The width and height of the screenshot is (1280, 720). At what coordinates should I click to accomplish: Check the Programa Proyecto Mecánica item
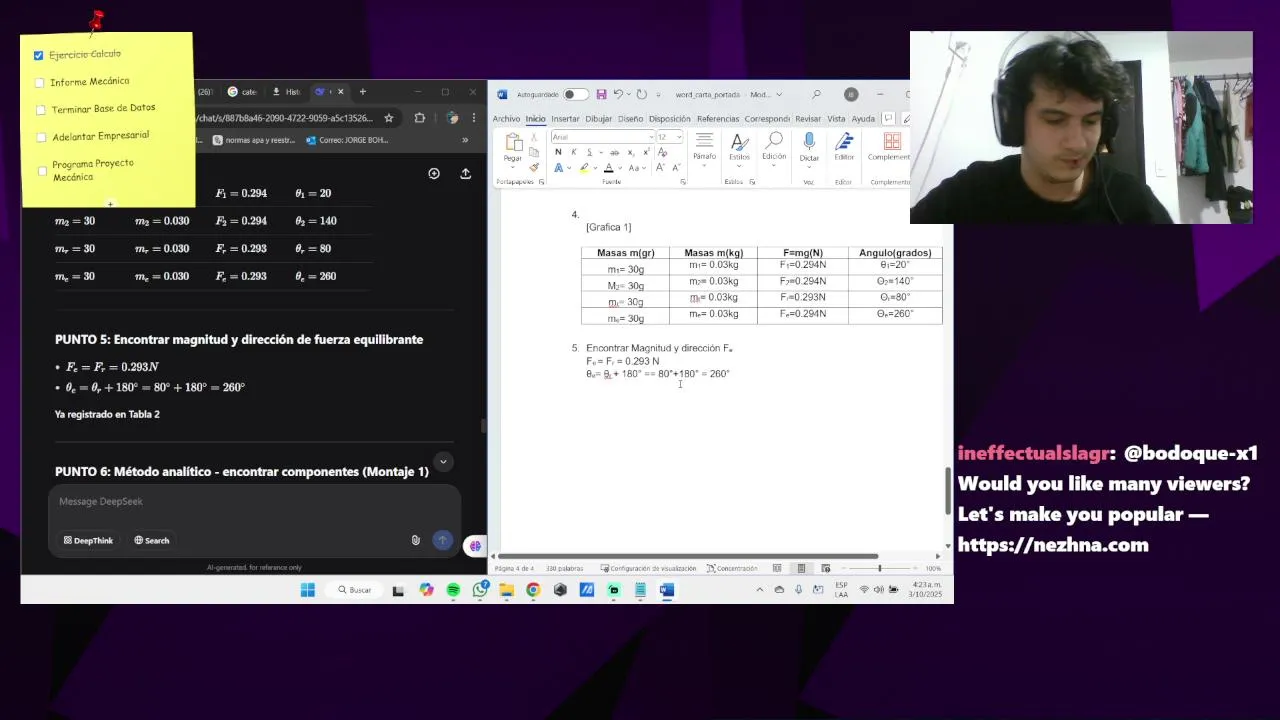coord(42,171)
